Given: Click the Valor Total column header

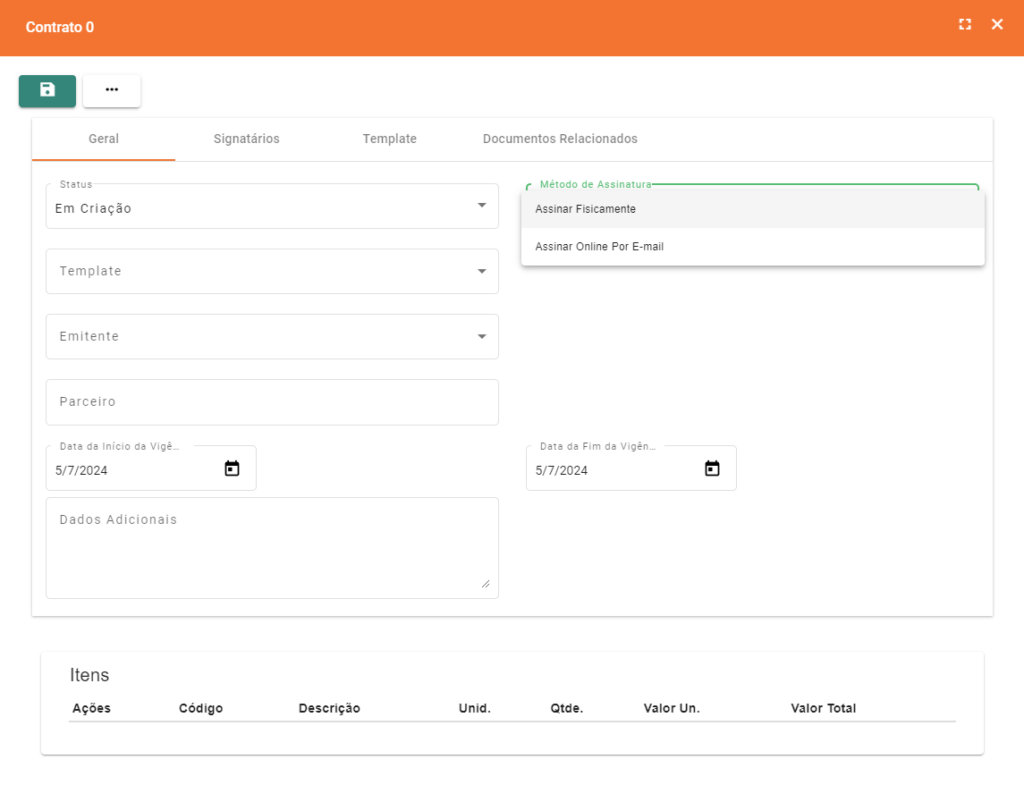Looking at the screenshot, I should (823, 708).
